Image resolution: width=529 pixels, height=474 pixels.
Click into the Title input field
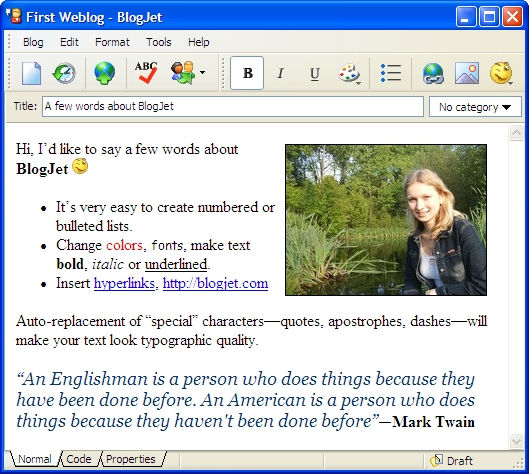[x=233, y=107]
